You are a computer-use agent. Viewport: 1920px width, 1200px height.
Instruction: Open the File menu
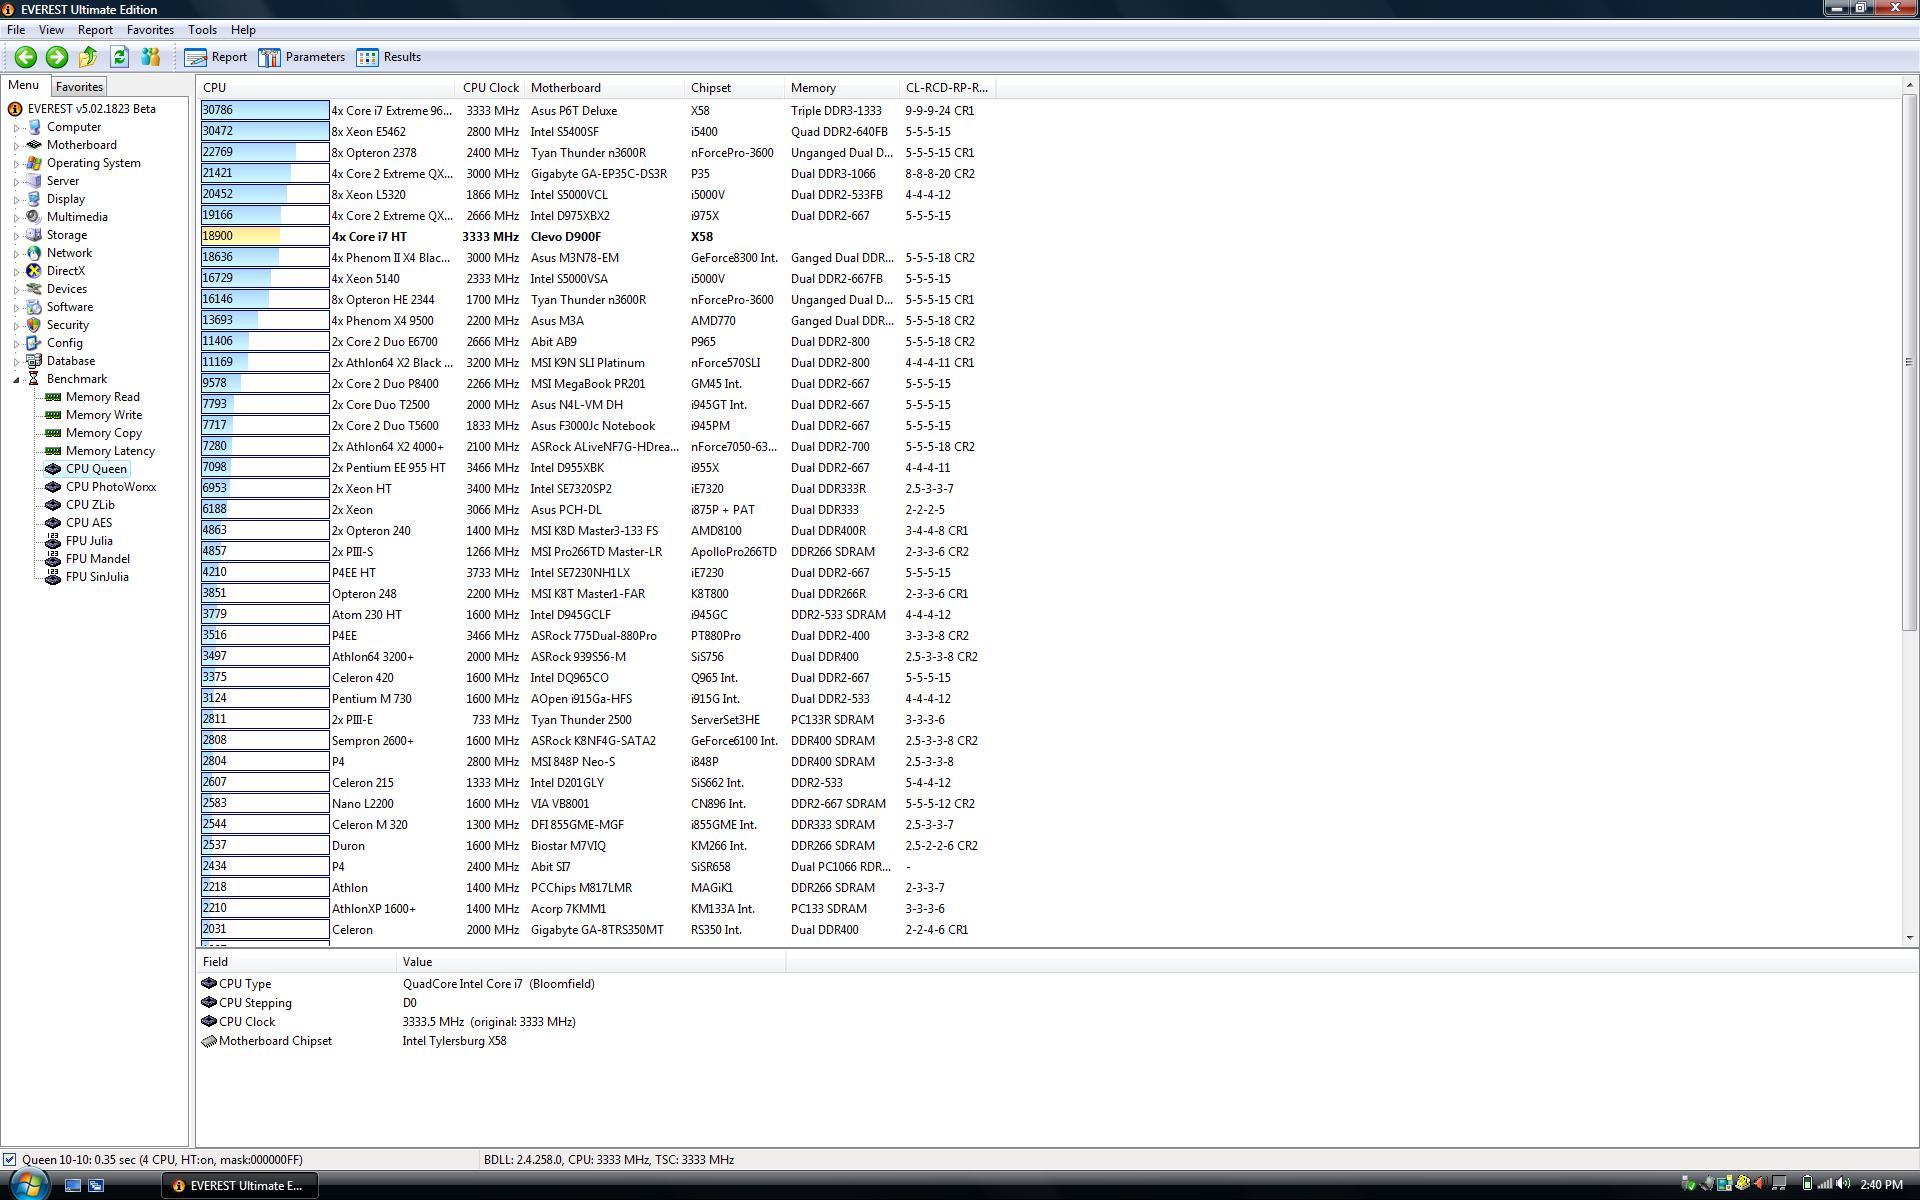pos(16,30)
